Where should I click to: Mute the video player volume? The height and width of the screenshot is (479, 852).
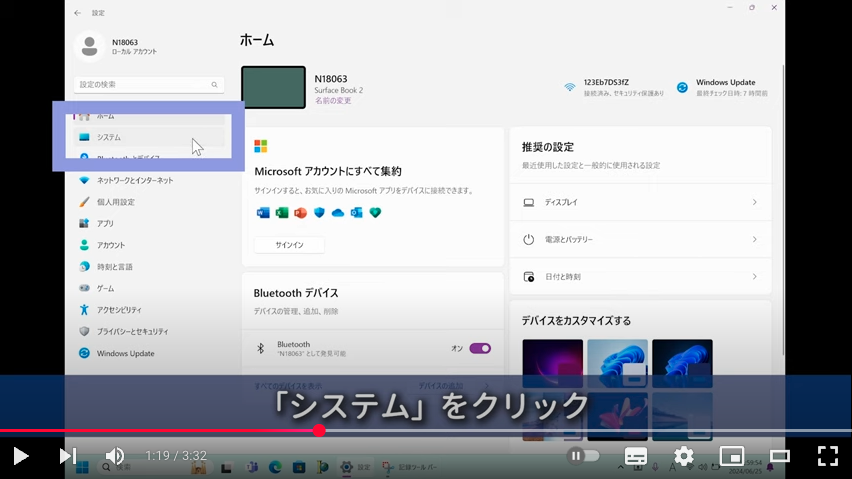(x=115, y=456)
